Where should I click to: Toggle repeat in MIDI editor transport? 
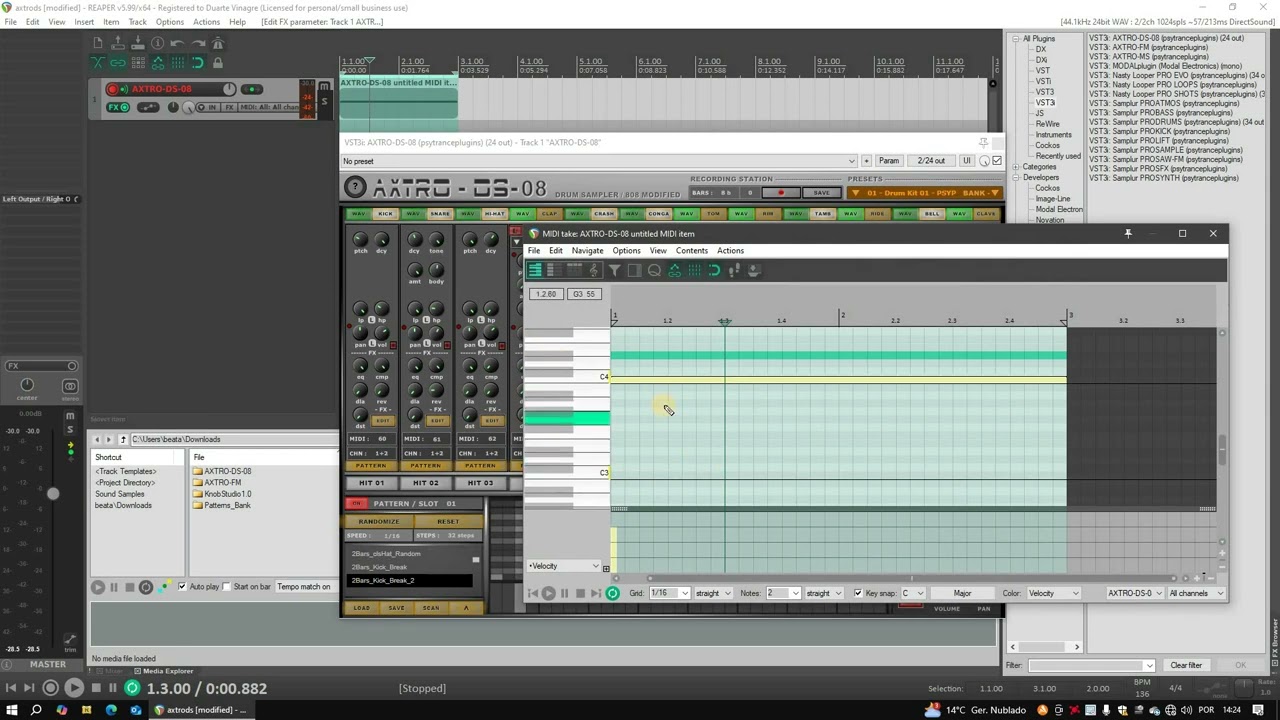coord(612,593)
